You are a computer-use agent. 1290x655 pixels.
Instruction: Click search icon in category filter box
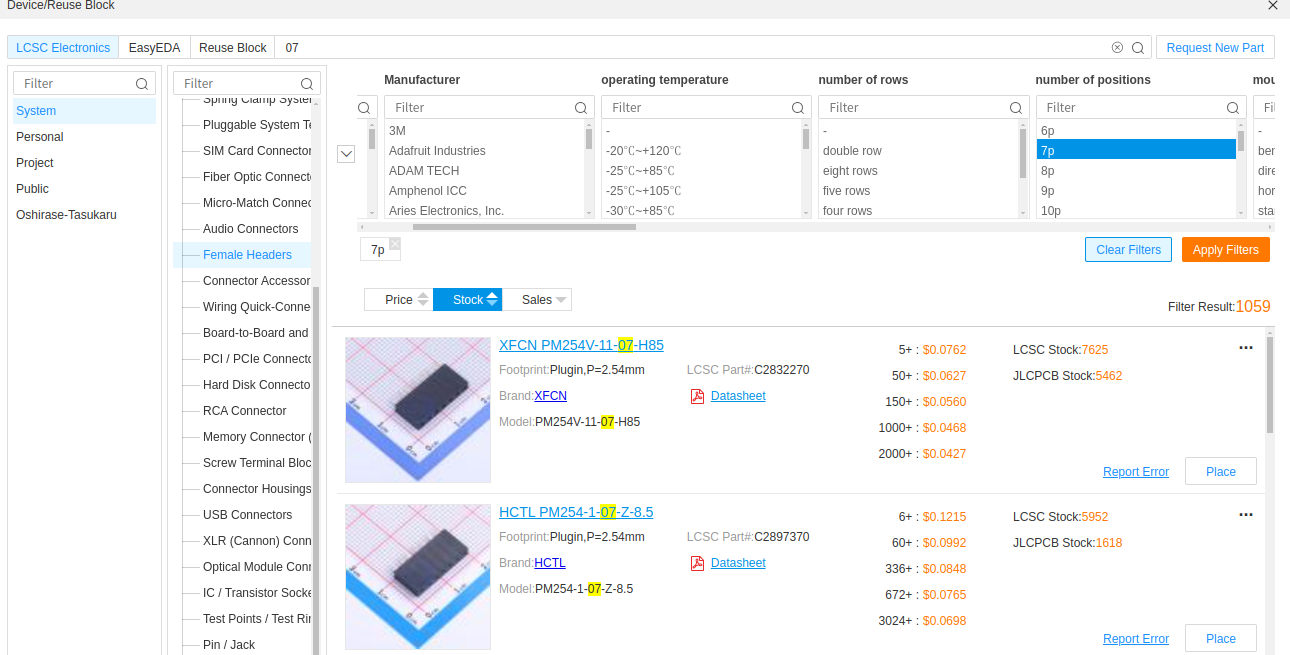coord(308,84)
